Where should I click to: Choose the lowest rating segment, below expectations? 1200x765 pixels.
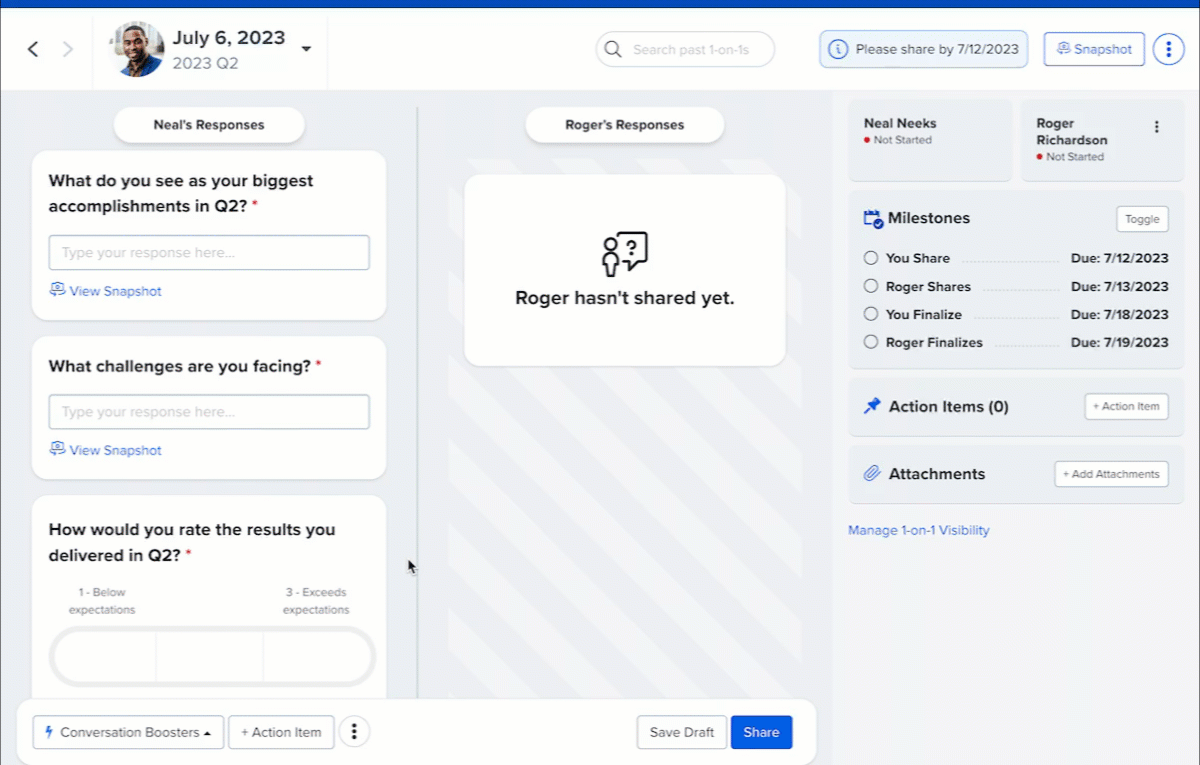104,657
